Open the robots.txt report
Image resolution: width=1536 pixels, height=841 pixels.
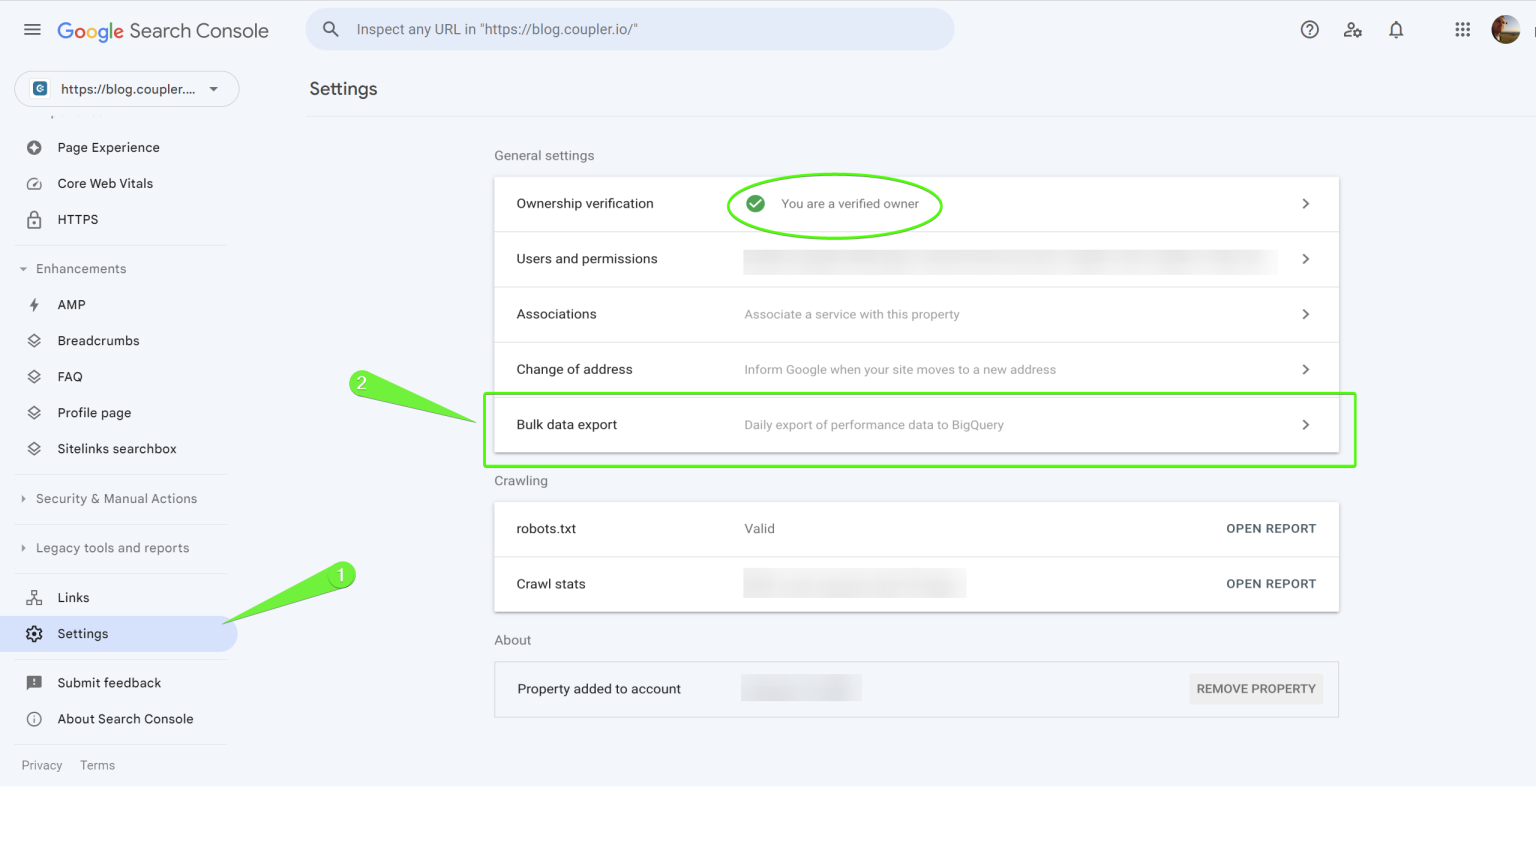point(1271,528)
